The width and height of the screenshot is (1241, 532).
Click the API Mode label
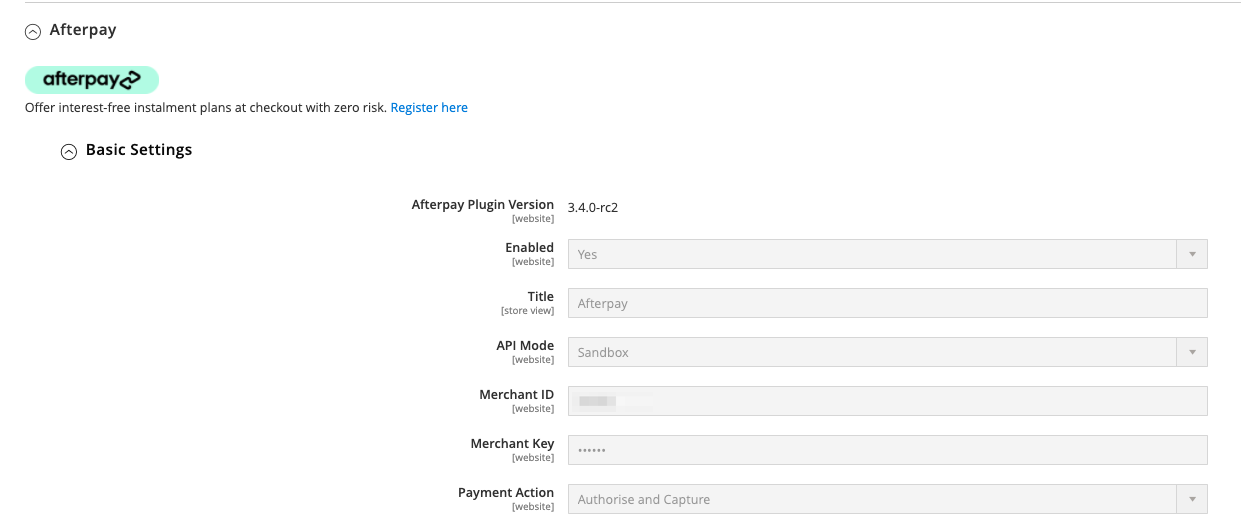(525, 345)
